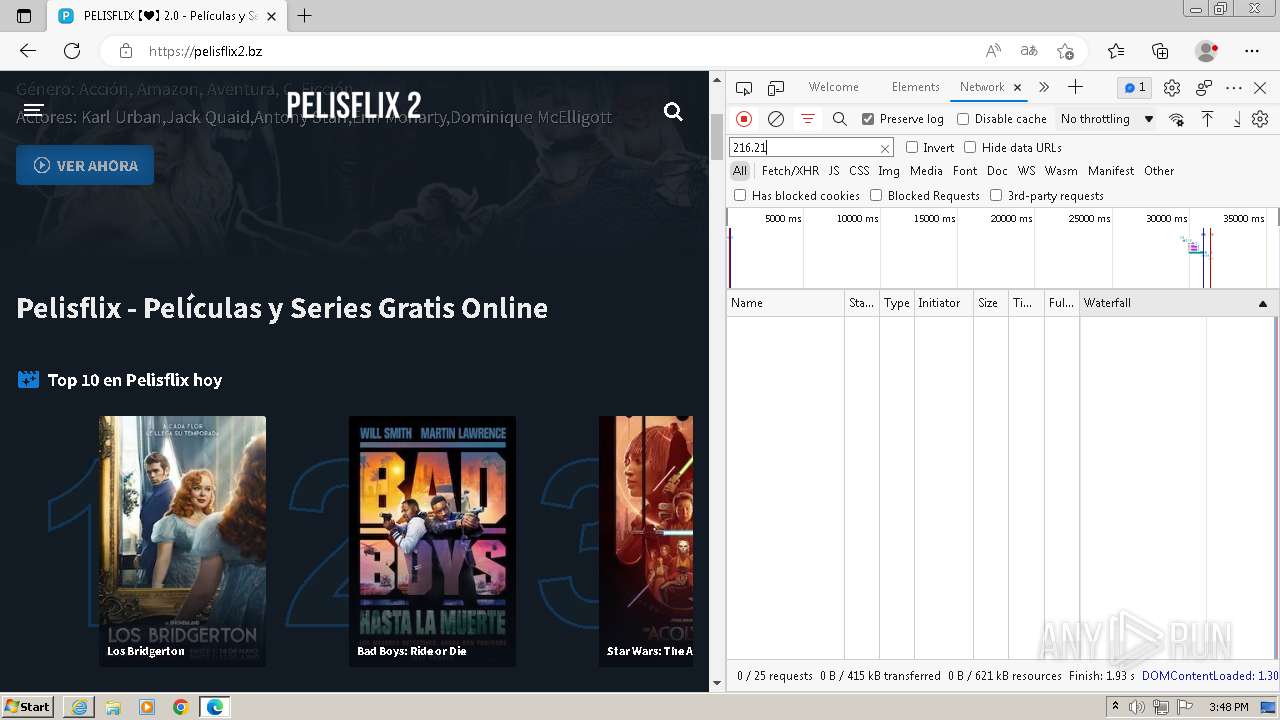Close the Network tab

(x=1017, y=88)
